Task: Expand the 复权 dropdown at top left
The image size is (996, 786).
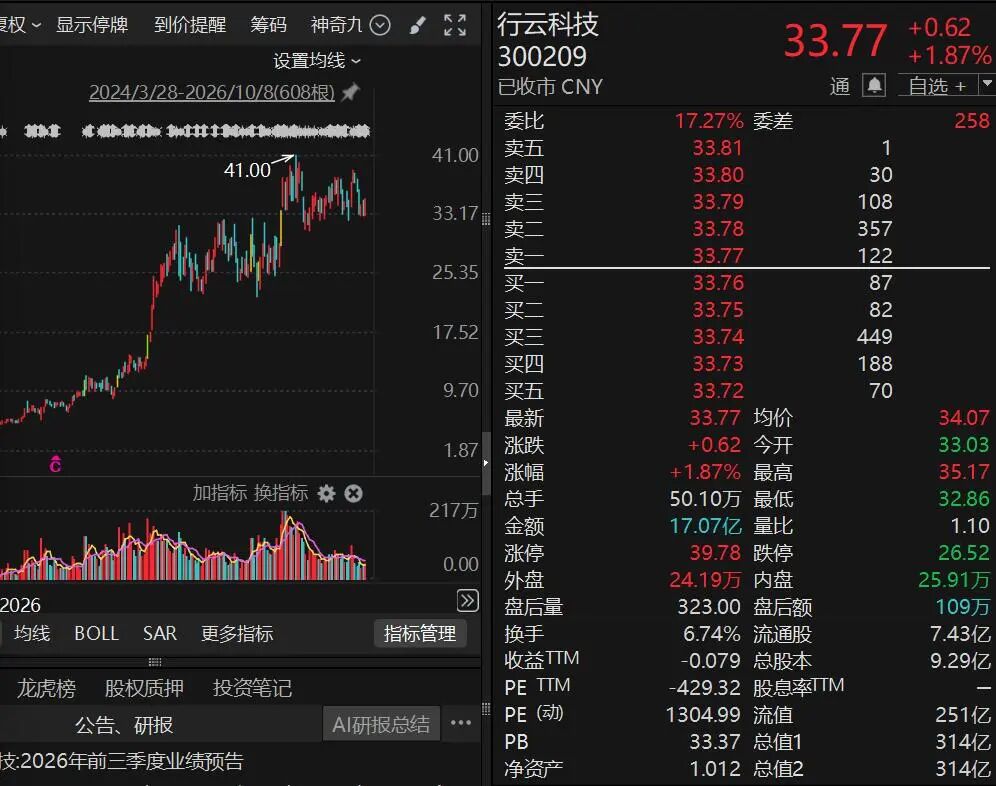Action: (x=20, y=25)
